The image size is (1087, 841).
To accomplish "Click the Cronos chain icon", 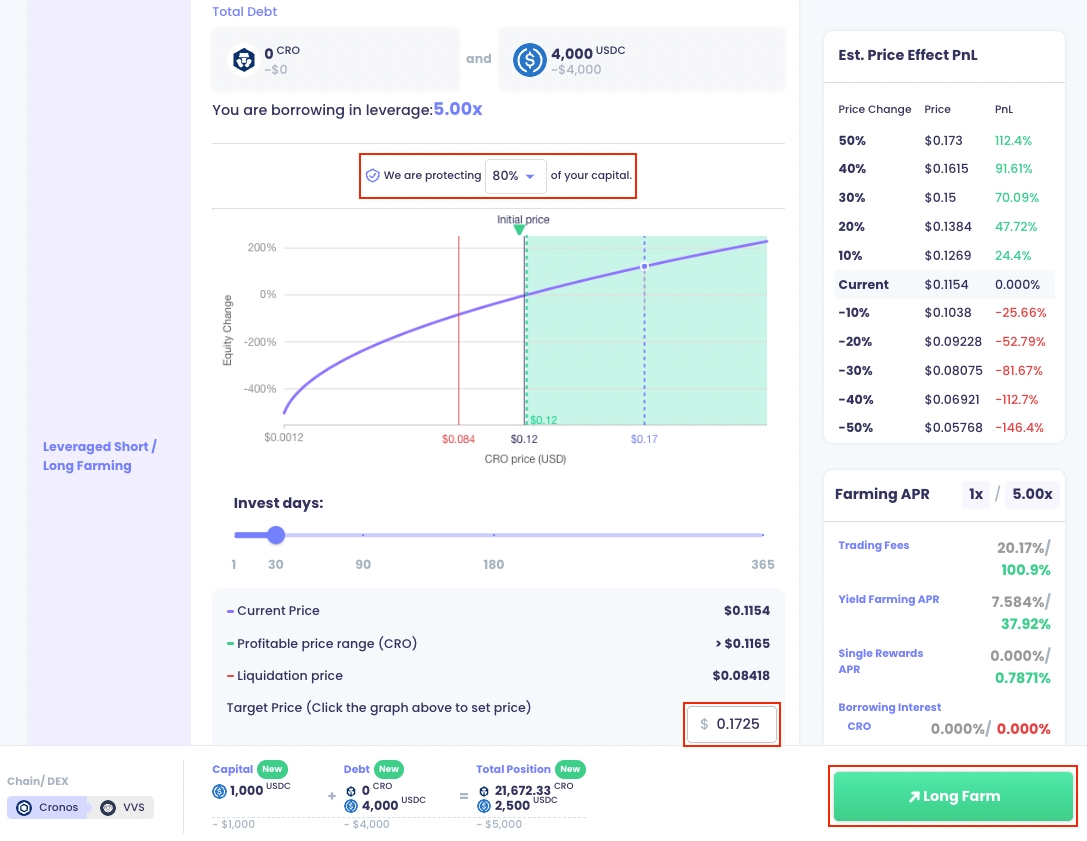I will tap(24, 807).
